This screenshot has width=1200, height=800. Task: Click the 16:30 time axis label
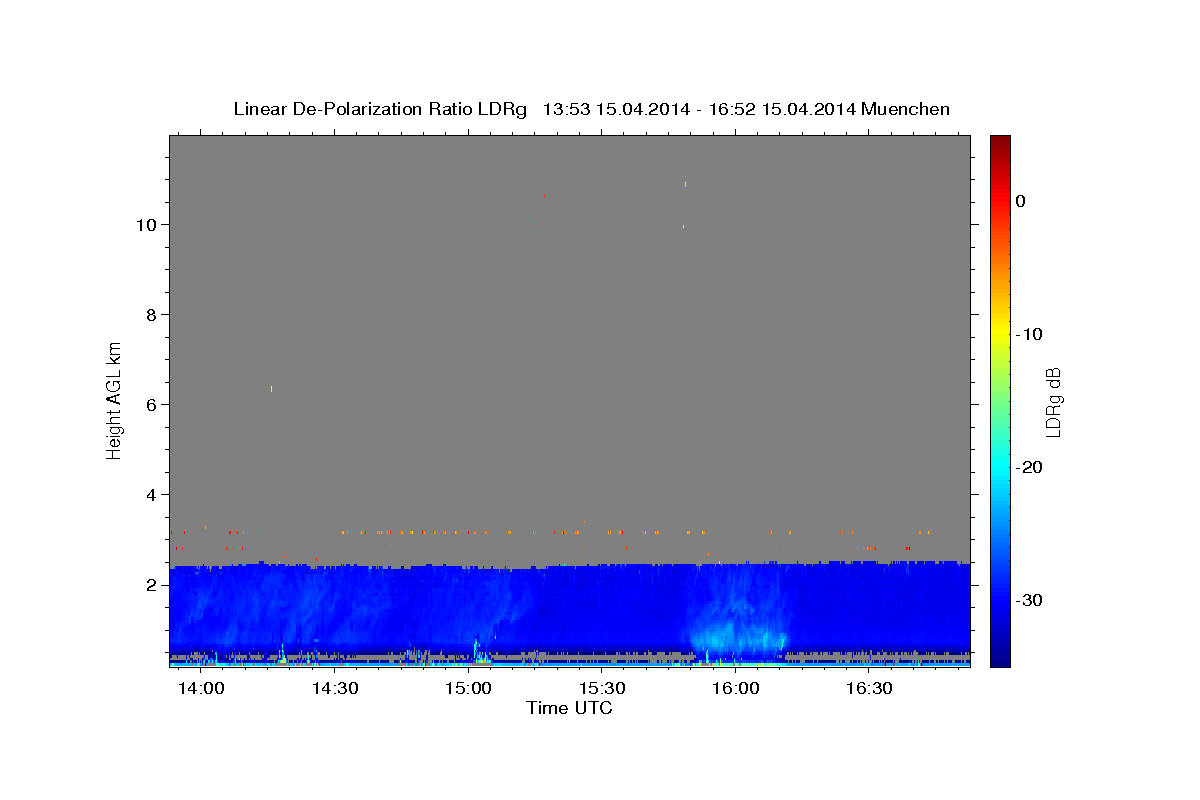(x=870, y=689)
